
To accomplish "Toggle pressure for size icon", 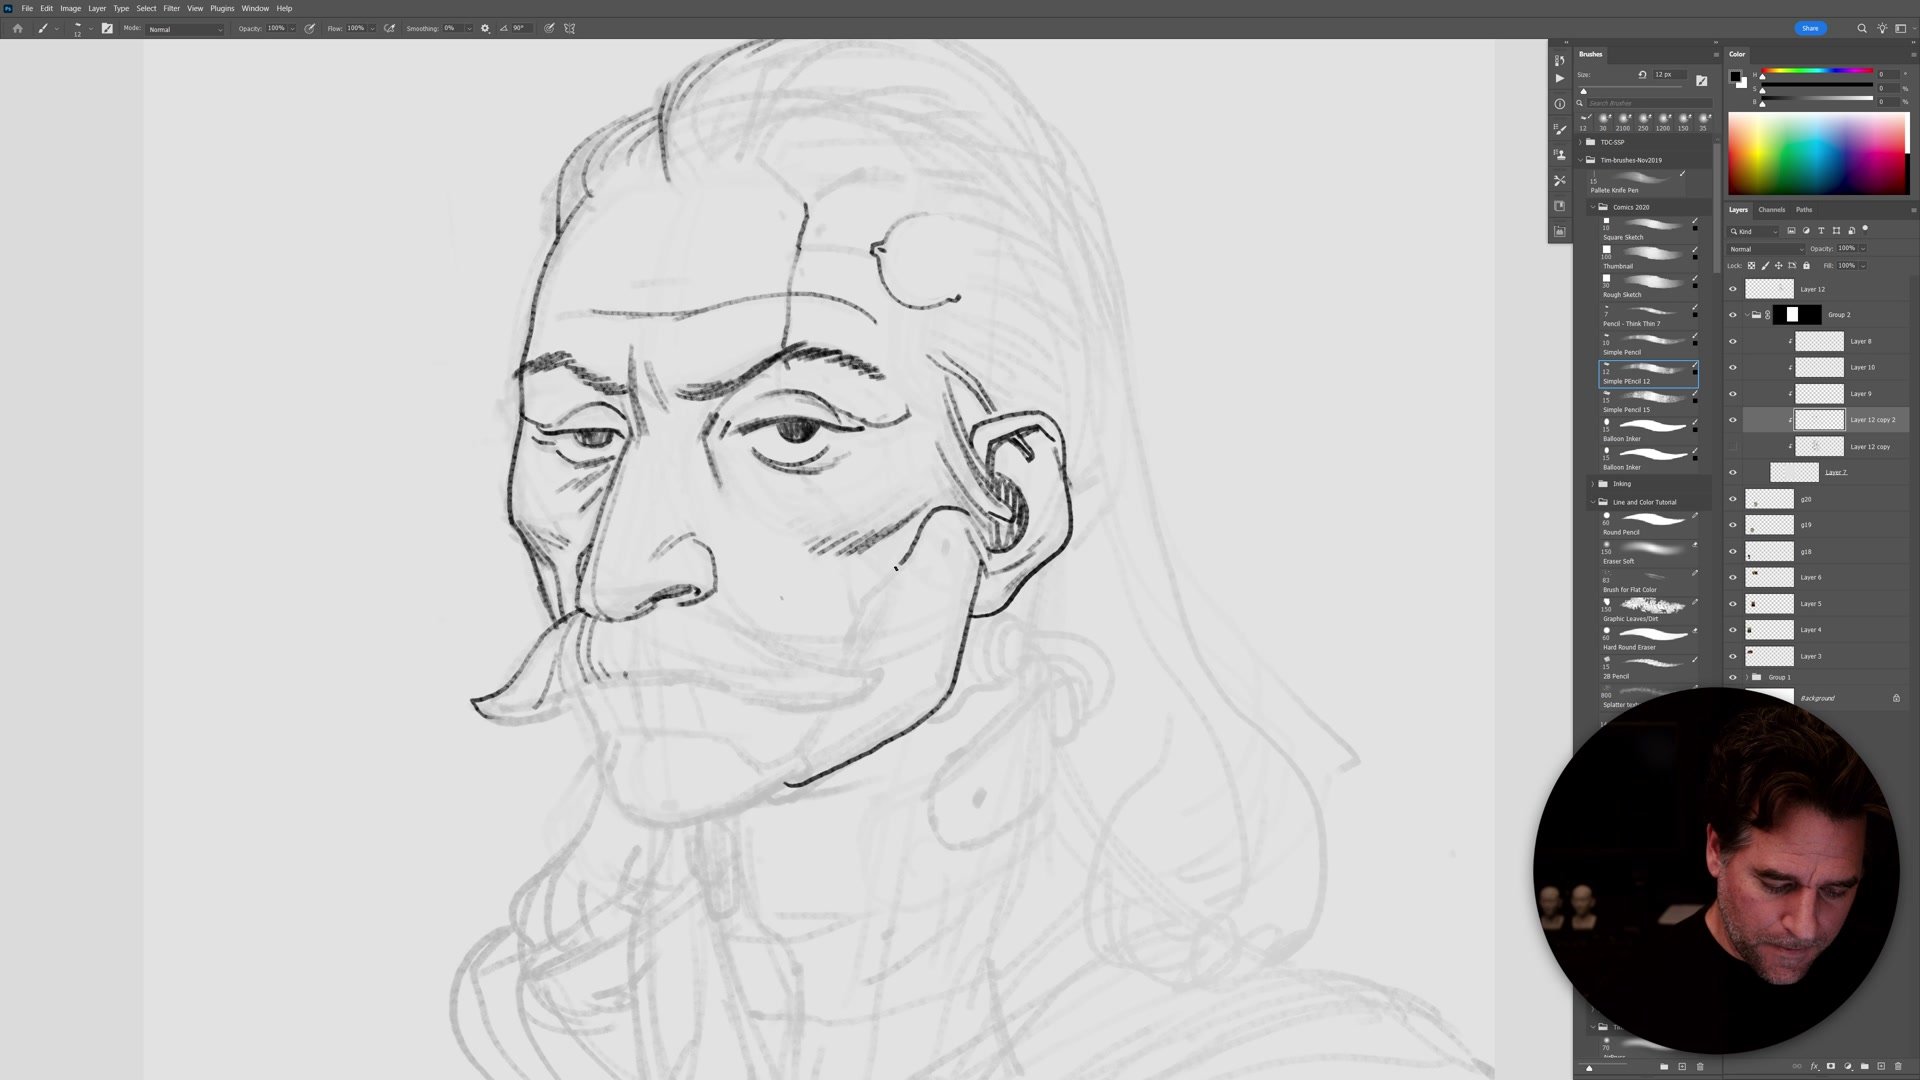I will coord(549,28).
